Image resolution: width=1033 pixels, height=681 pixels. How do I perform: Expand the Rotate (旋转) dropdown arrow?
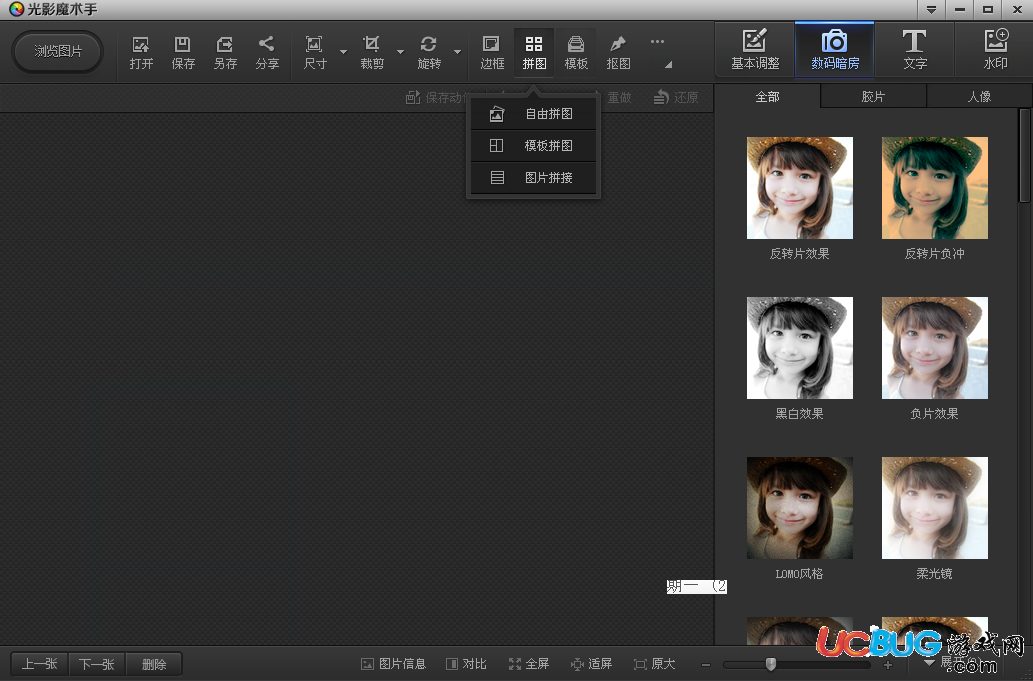pyautogui.click(x=457, y=52)
